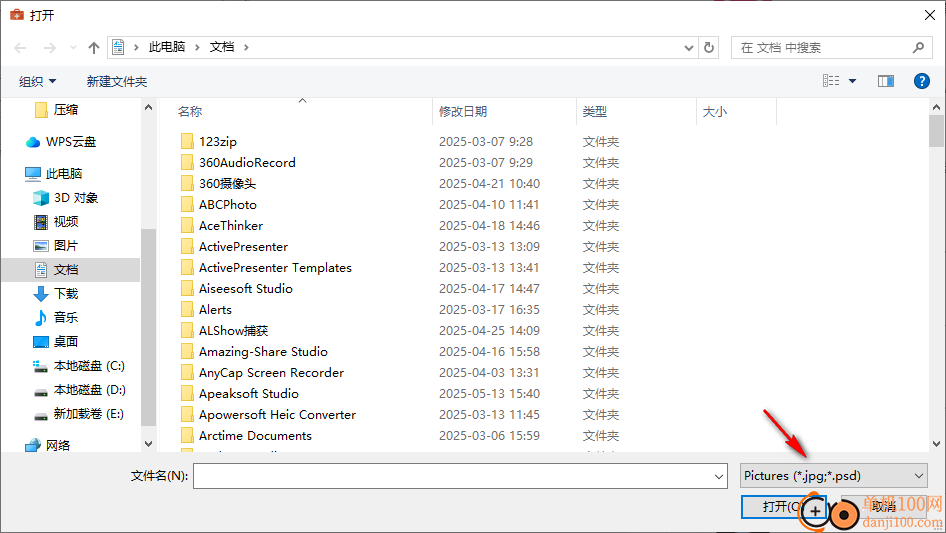The width and height of the screenshot is (946, 533).
Task: Open more view options dropdown arrow
Action: pos(852,81)
